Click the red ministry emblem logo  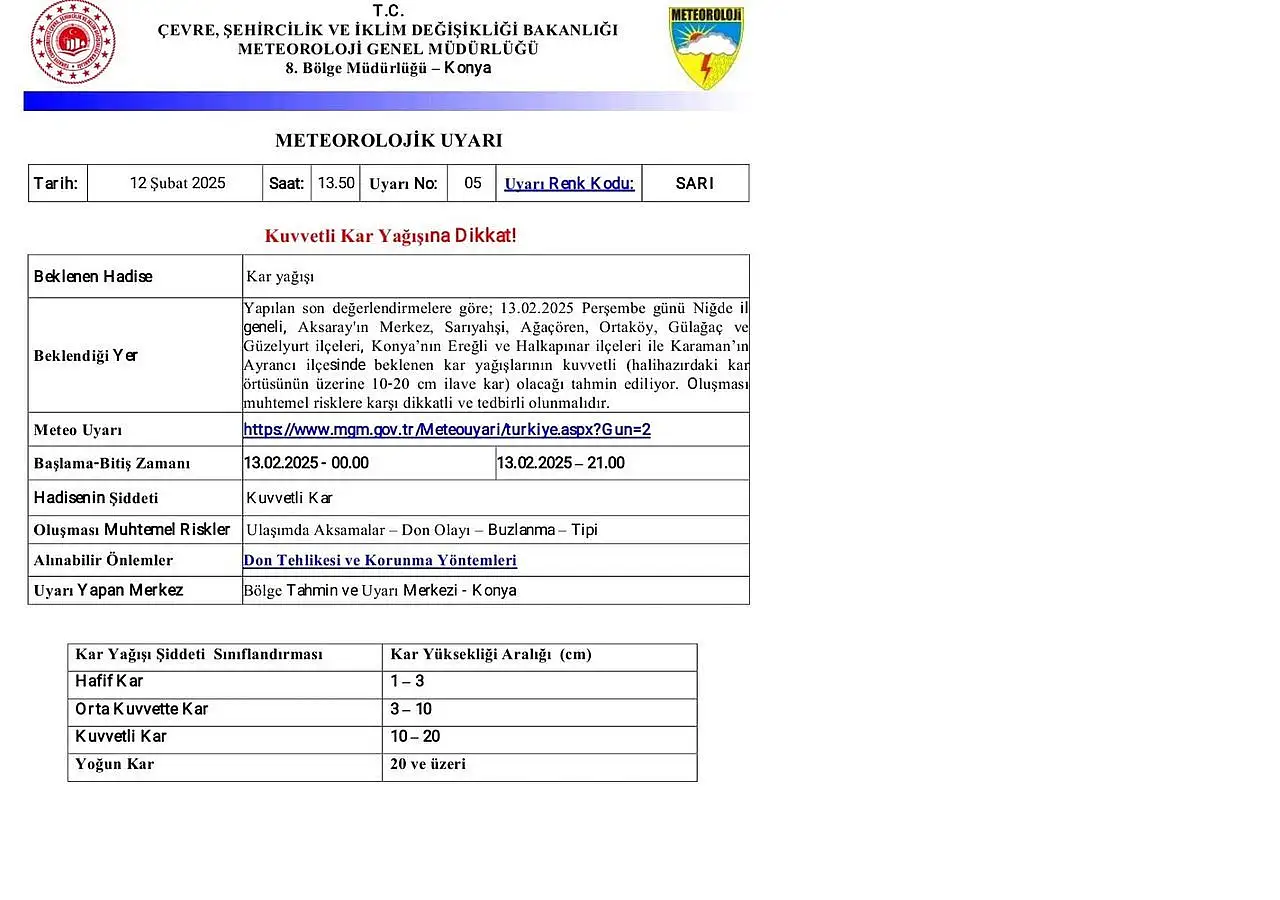pos(73,43)
